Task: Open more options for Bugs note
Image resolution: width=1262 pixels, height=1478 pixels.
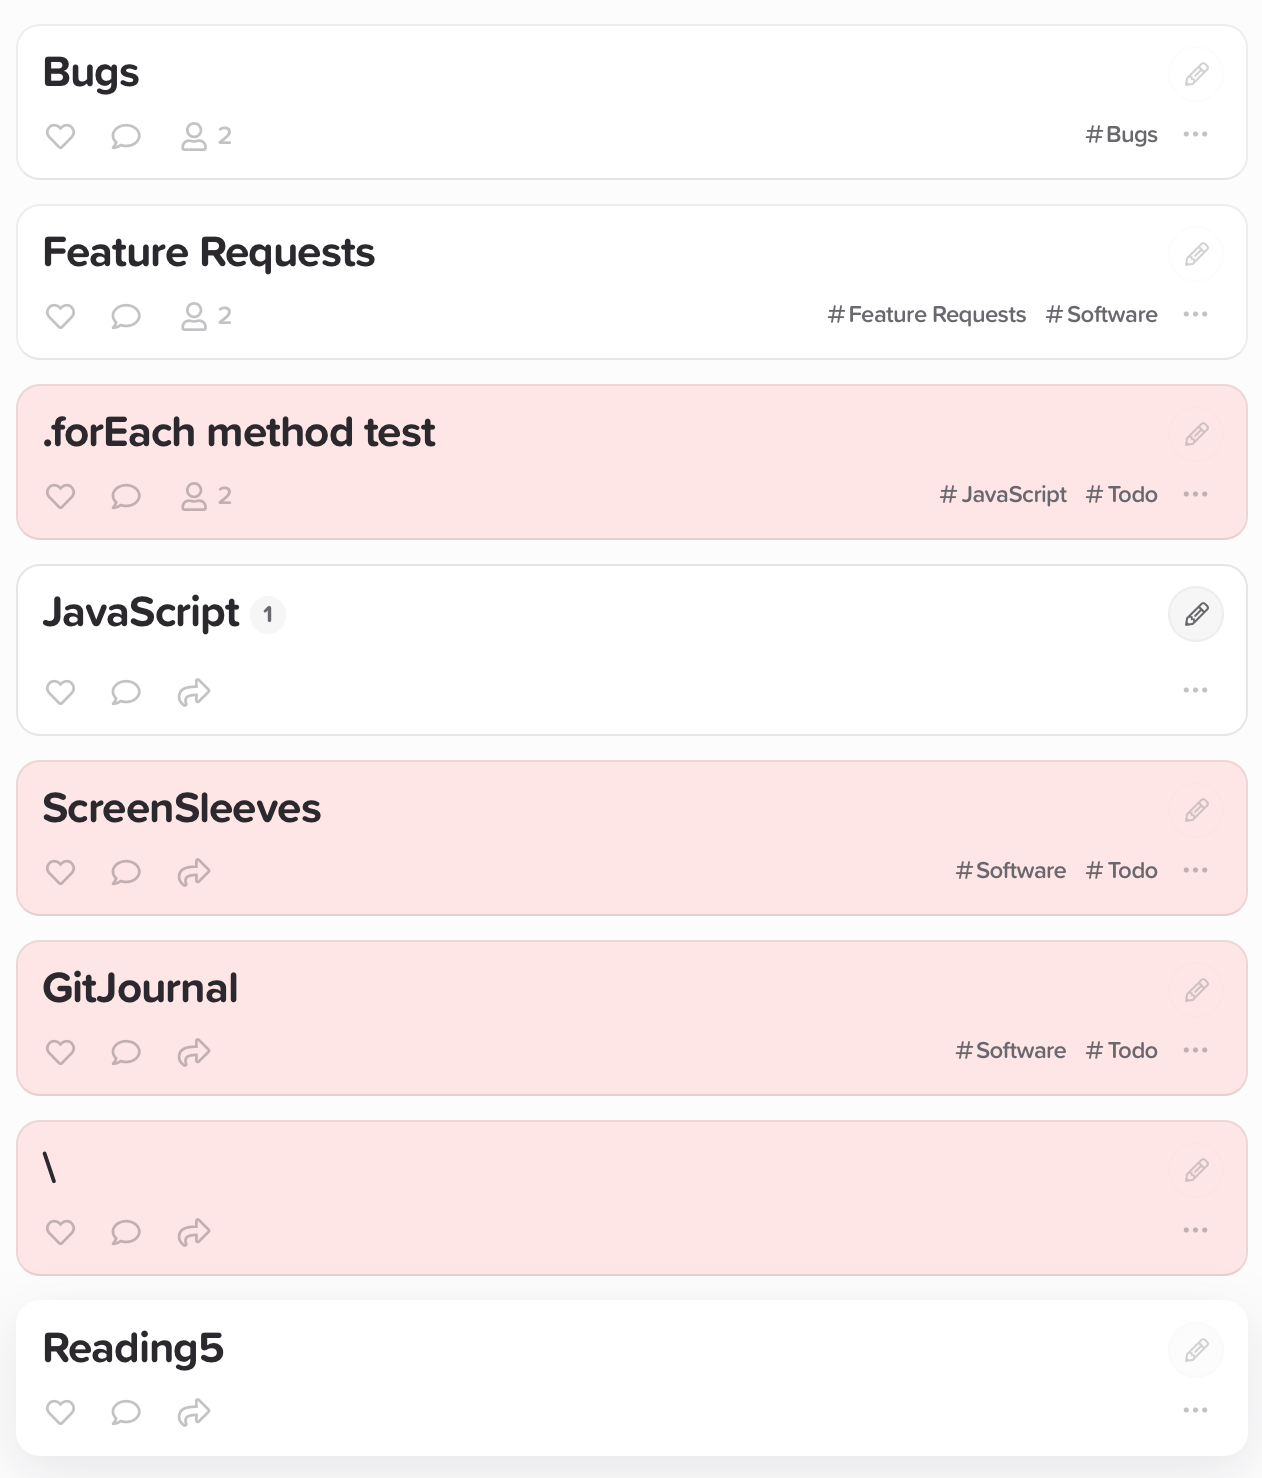Action: pyautogui.click(x=1195, y=134)
